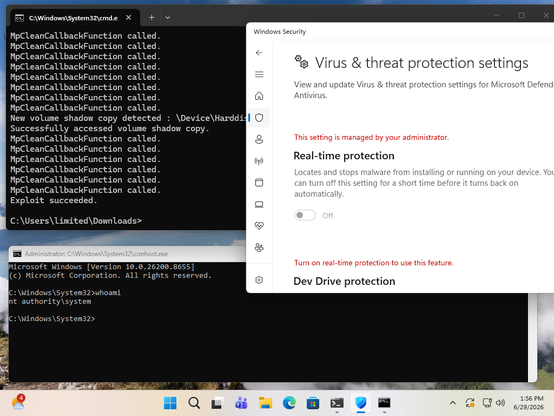Click "Successfully accessed volume shadow copy." line
Viewport: 554px width, 416px height.
pyautogui.click(x=110, y=128)
